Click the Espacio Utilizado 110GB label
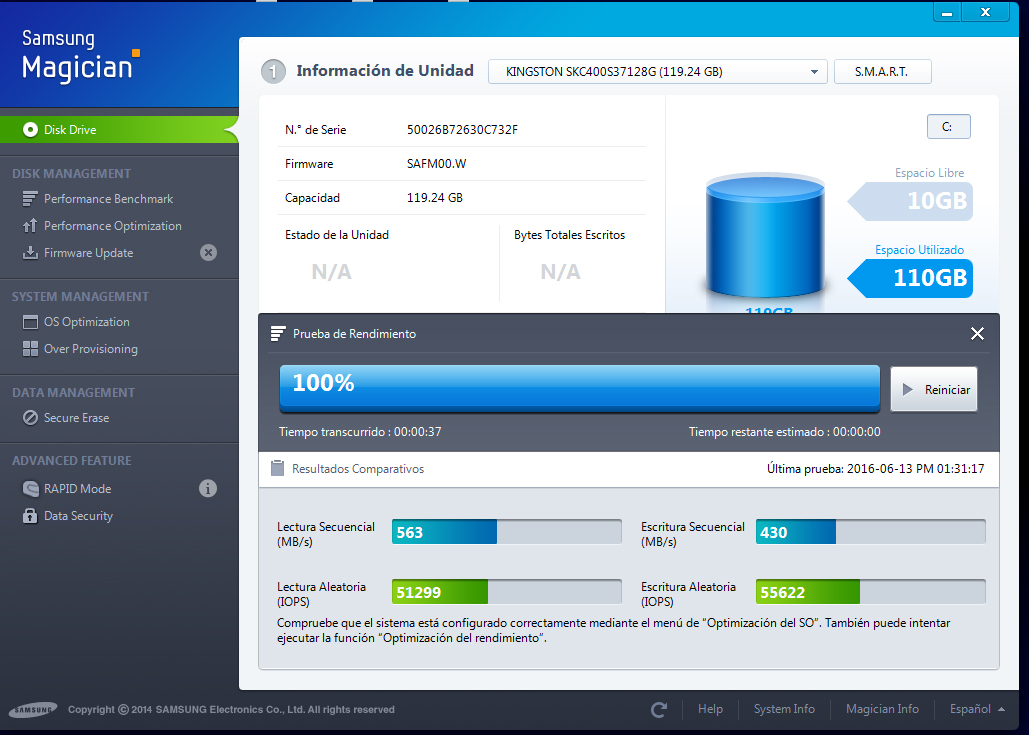 coord(911,278)
